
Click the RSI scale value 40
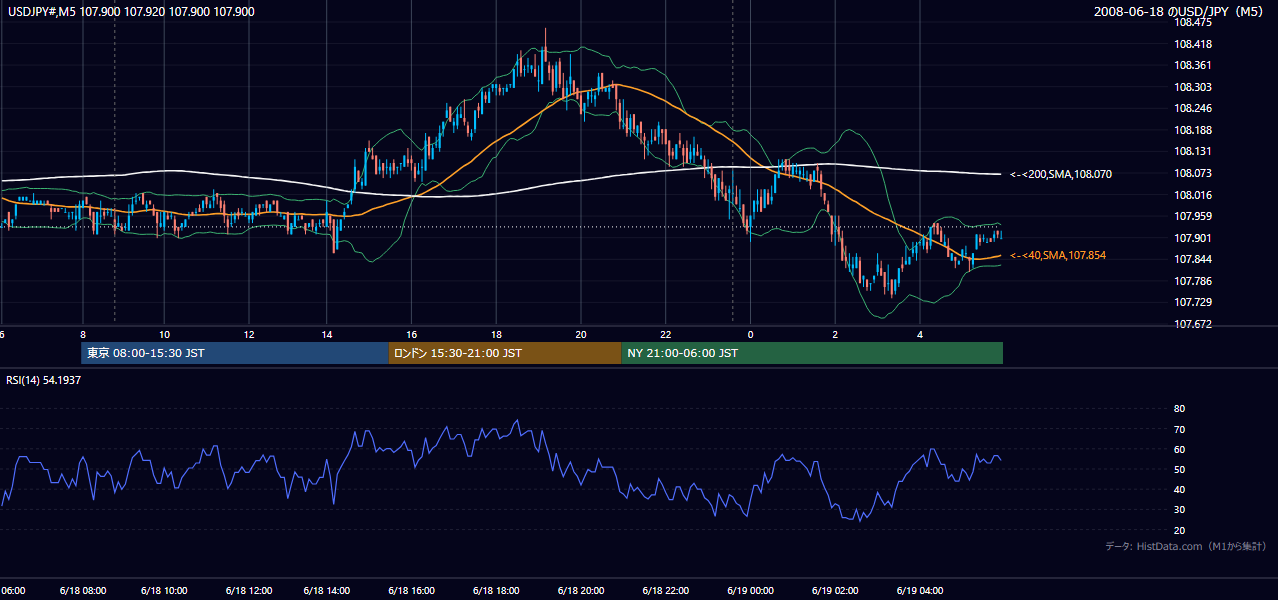coord(1179,489)
